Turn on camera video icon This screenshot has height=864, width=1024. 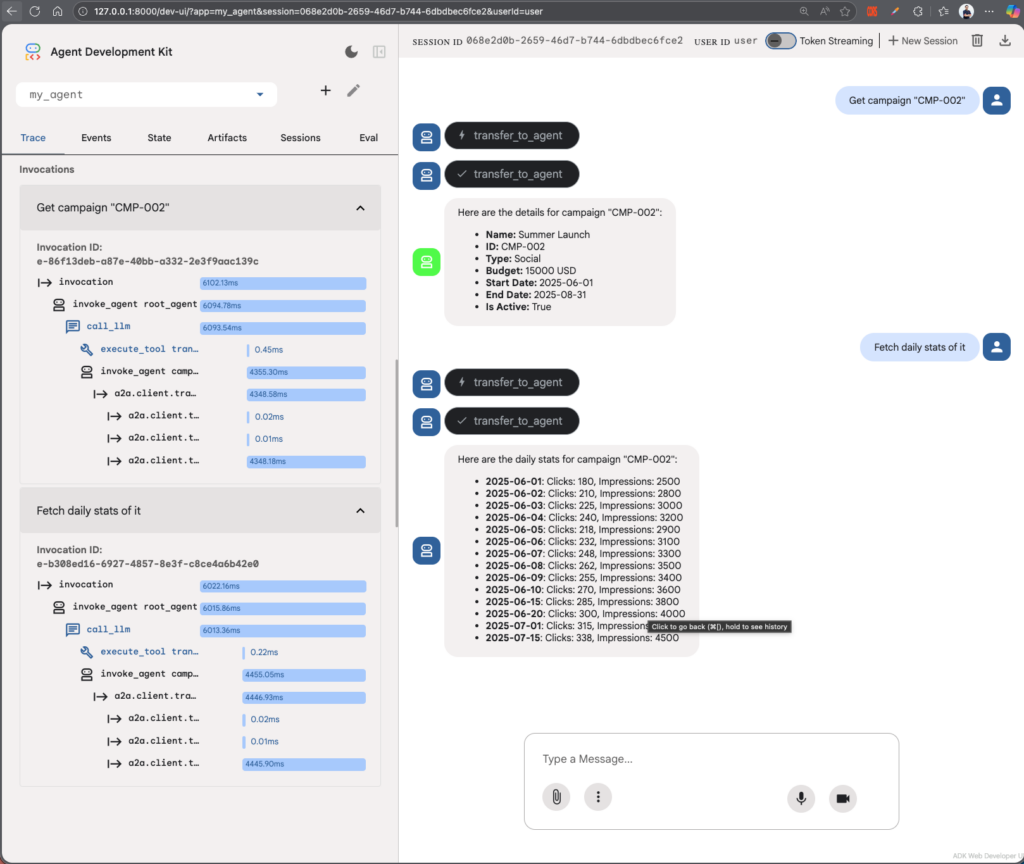click(x=842, y=797)
